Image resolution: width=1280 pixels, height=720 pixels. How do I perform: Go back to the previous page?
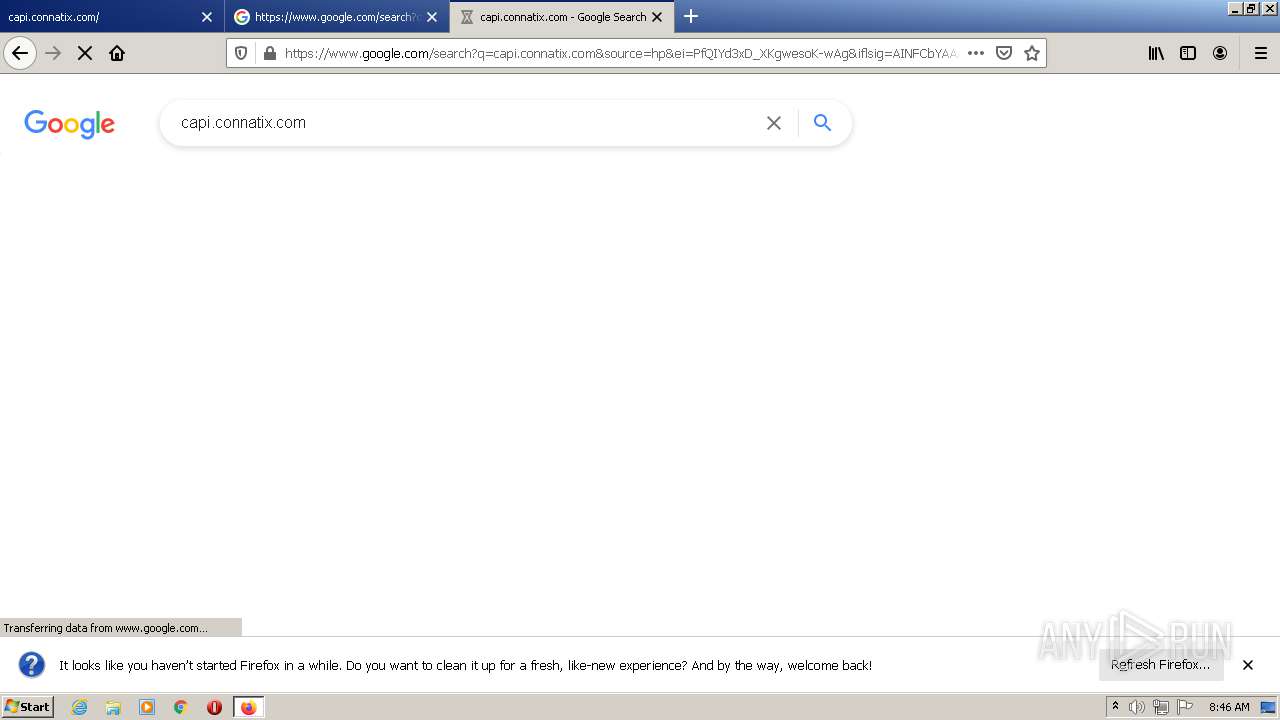pos(20,53)
